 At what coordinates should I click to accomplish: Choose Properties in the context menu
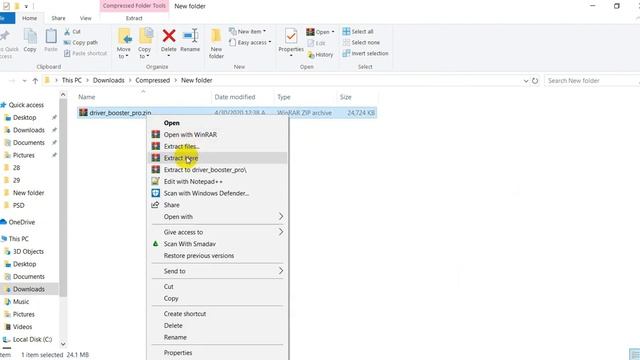click(218, 353)
